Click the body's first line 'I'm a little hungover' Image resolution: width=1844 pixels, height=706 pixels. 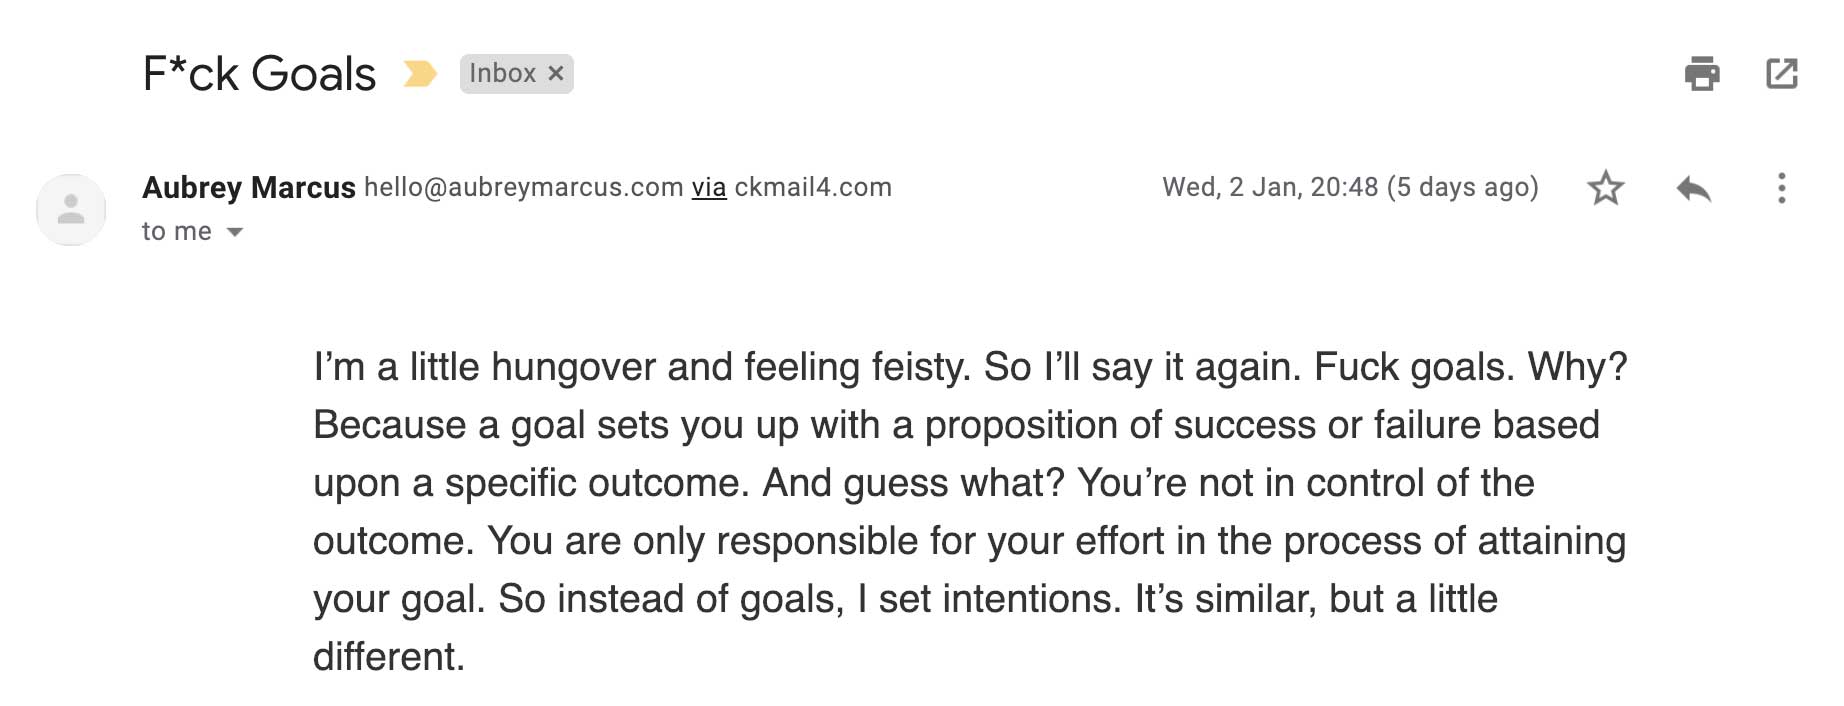[x=484, y=367]
